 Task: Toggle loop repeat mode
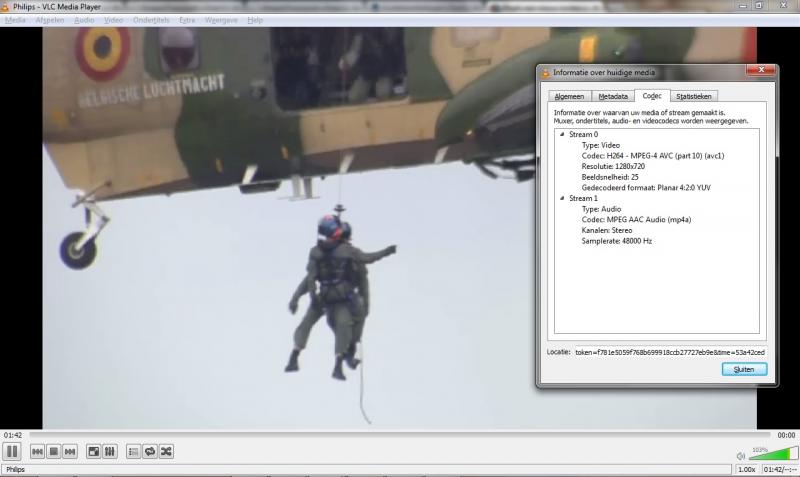(x=150, y=452)
